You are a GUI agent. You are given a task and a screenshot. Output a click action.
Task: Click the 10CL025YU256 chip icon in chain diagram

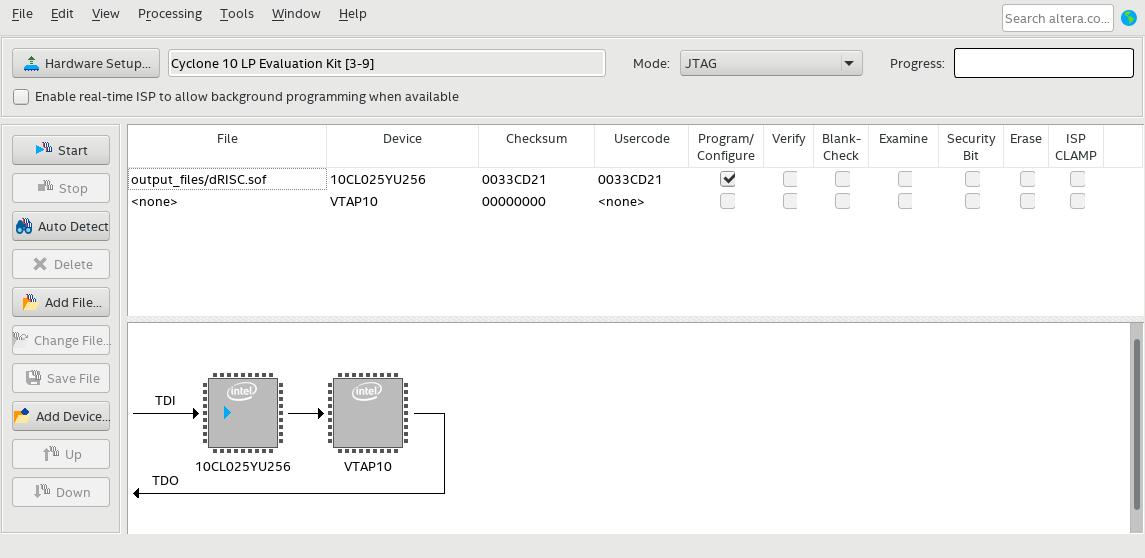coord(242,413)
